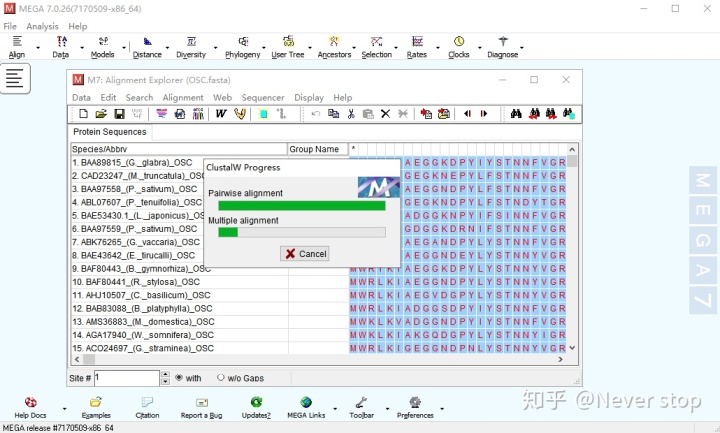Open the Alignment menu in Alignment Explorer
This screenshot has height=433, width=720.
183,97
